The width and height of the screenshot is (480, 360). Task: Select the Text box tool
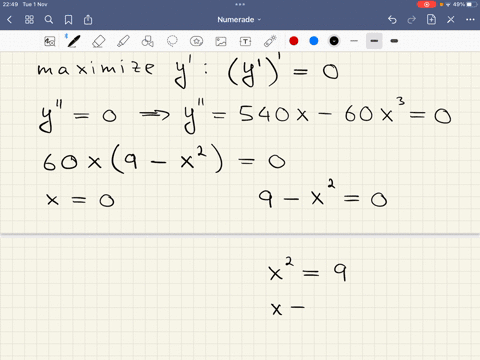click(245, 41)
